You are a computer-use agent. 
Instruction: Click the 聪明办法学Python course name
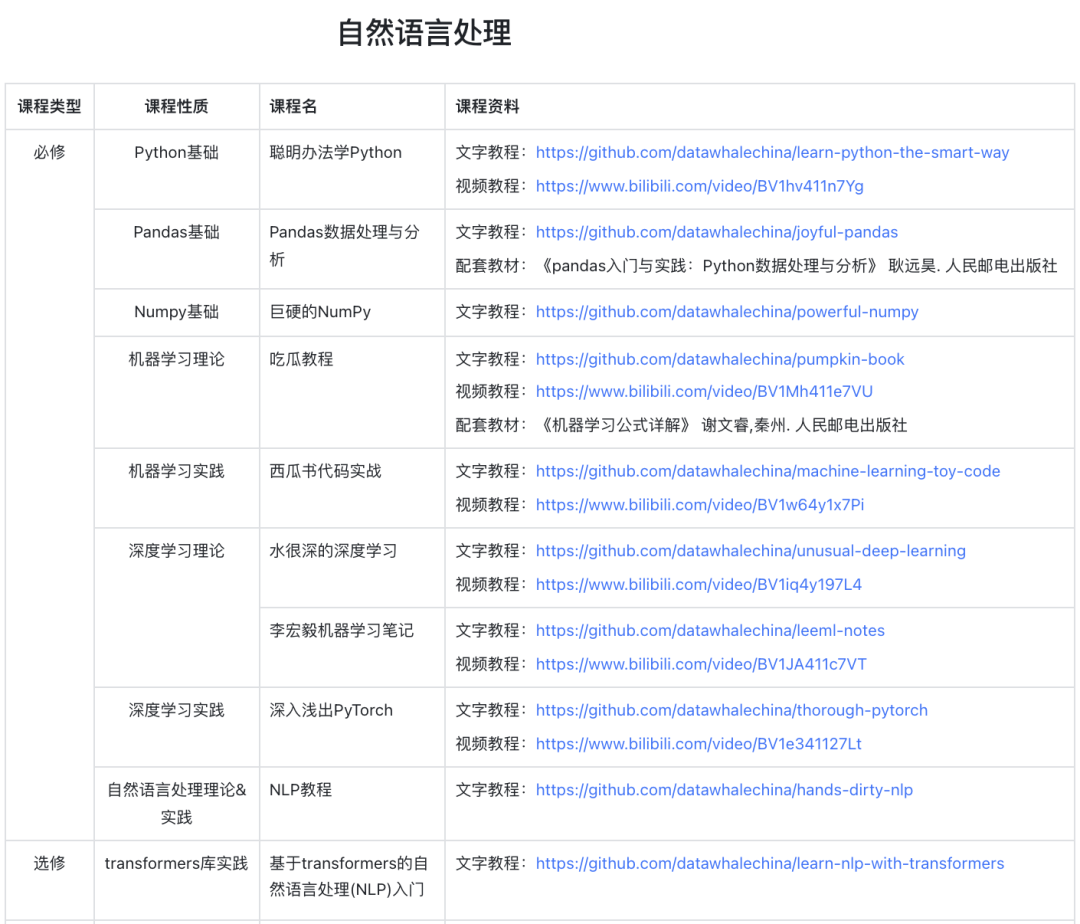tap(335, 152)
